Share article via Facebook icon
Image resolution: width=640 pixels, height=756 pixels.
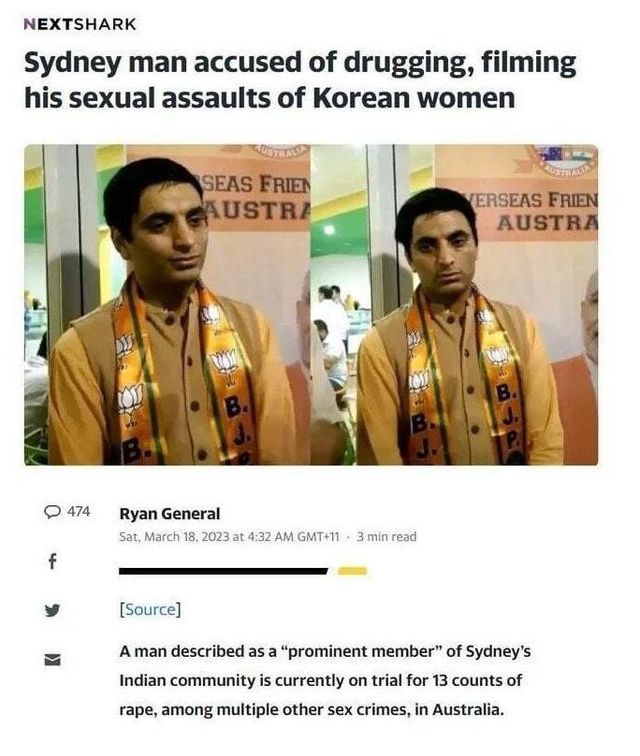pos(53,561)
